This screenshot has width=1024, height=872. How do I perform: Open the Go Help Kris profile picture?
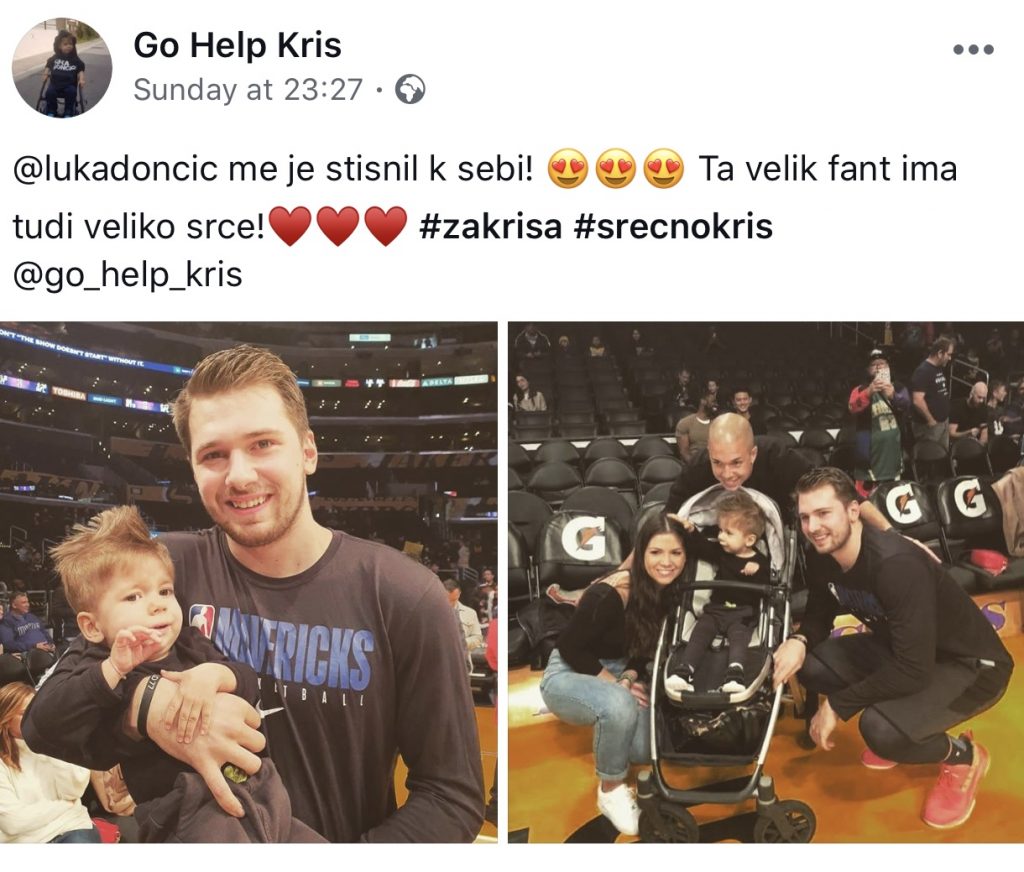click(x=62, y=67)
